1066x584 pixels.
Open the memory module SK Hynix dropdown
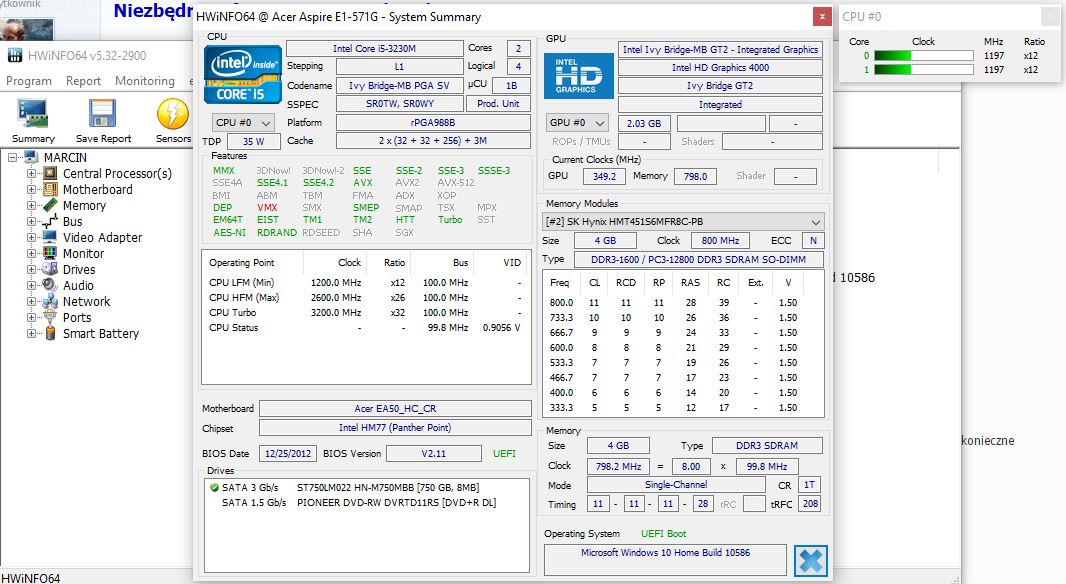684,222
